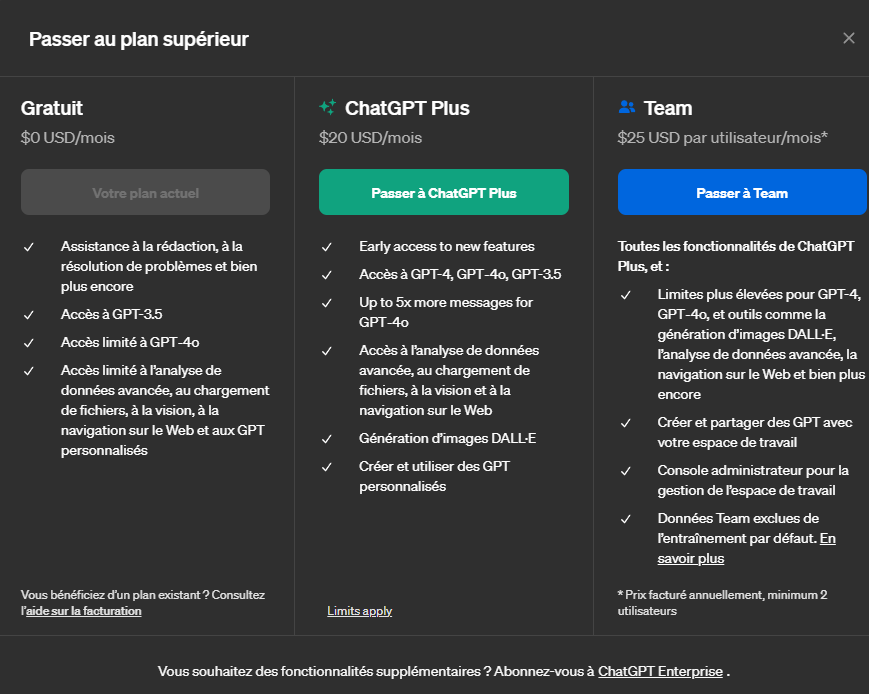Click the Assistance à la rédaction feature text

pos(159,266)
